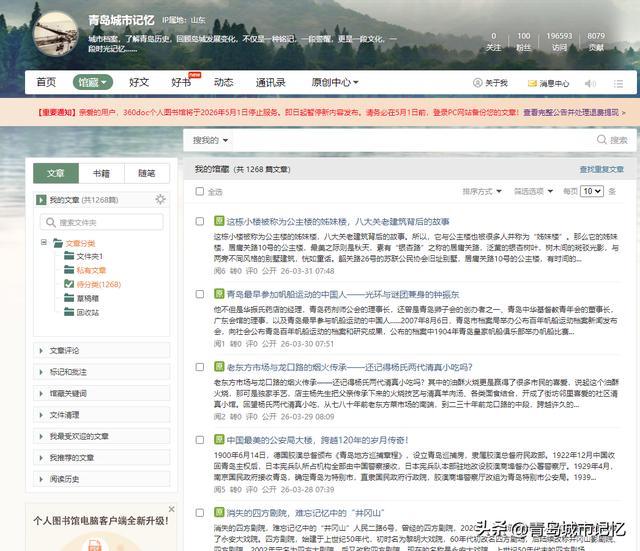Switch to the 文章 sidebar tab
Screen dimensions: 640x551
click(x=56, y=173)
